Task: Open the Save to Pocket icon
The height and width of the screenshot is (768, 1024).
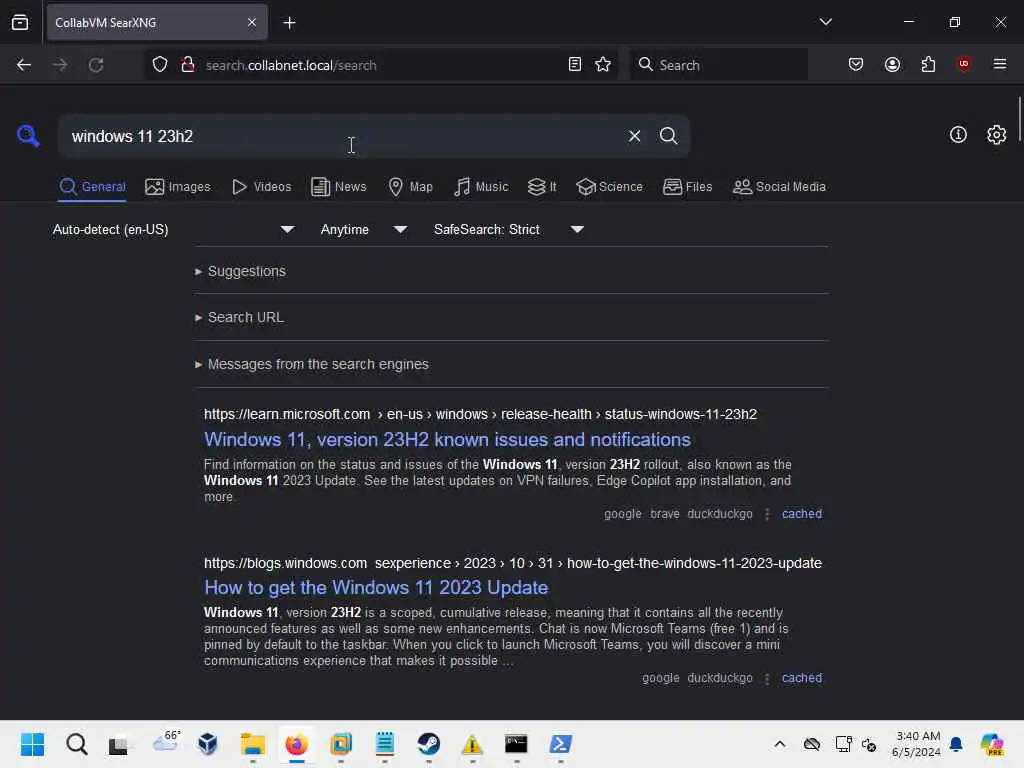Action: 856,64
